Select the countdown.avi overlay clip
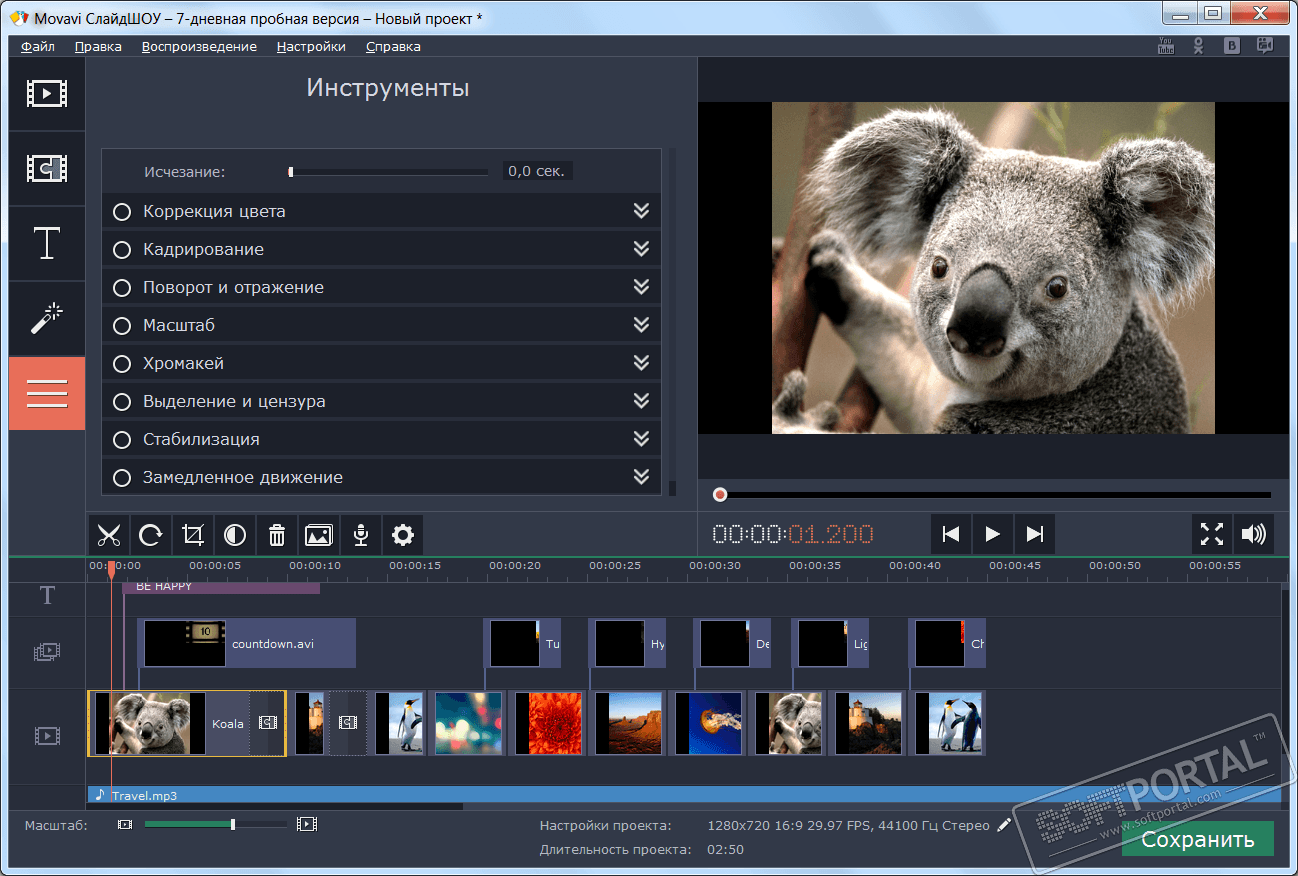Viewport: 1298px width, 876px height. (248, 643)
